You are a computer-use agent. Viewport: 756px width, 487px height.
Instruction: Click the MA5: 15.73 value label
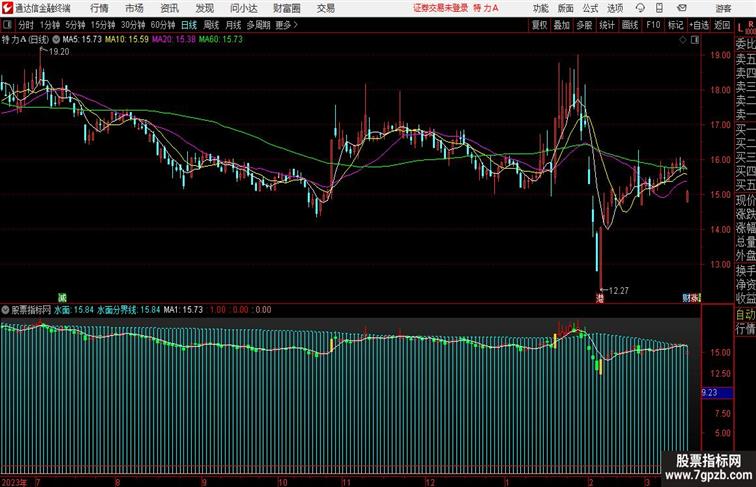(x=82, y=40)
